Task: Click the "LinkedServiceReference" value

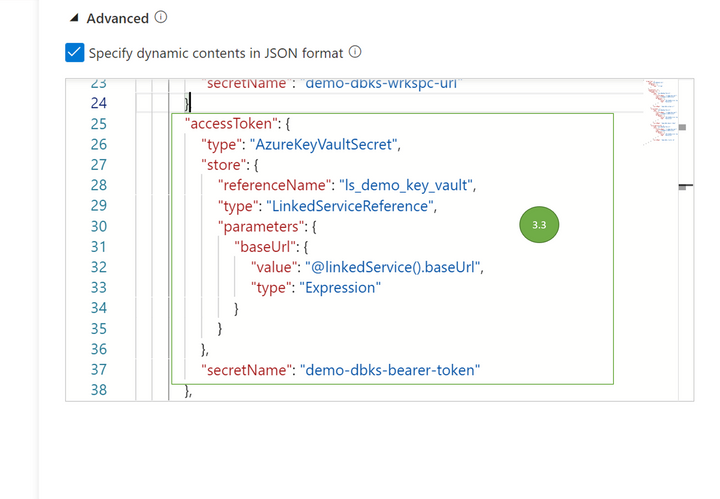Action: (350, 206)
